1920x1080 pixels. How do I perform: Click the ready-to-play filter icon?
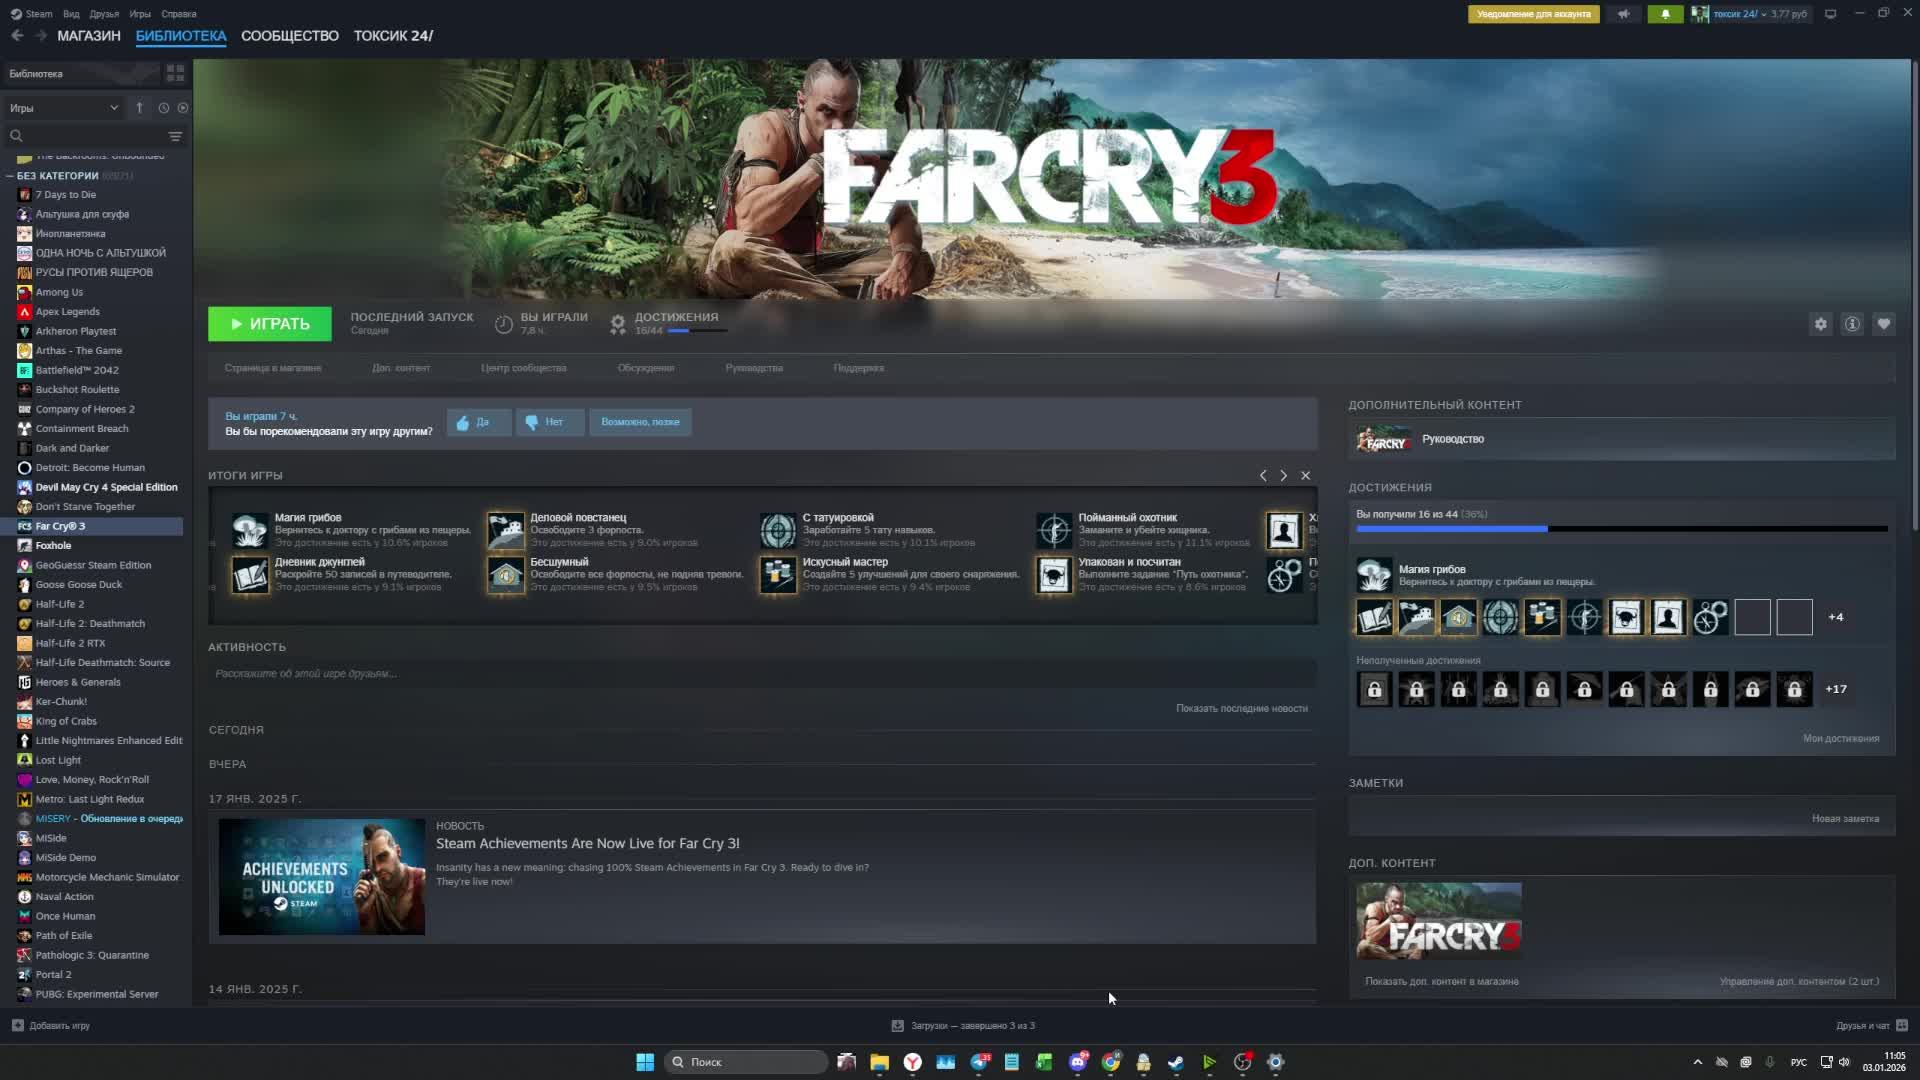183,108
